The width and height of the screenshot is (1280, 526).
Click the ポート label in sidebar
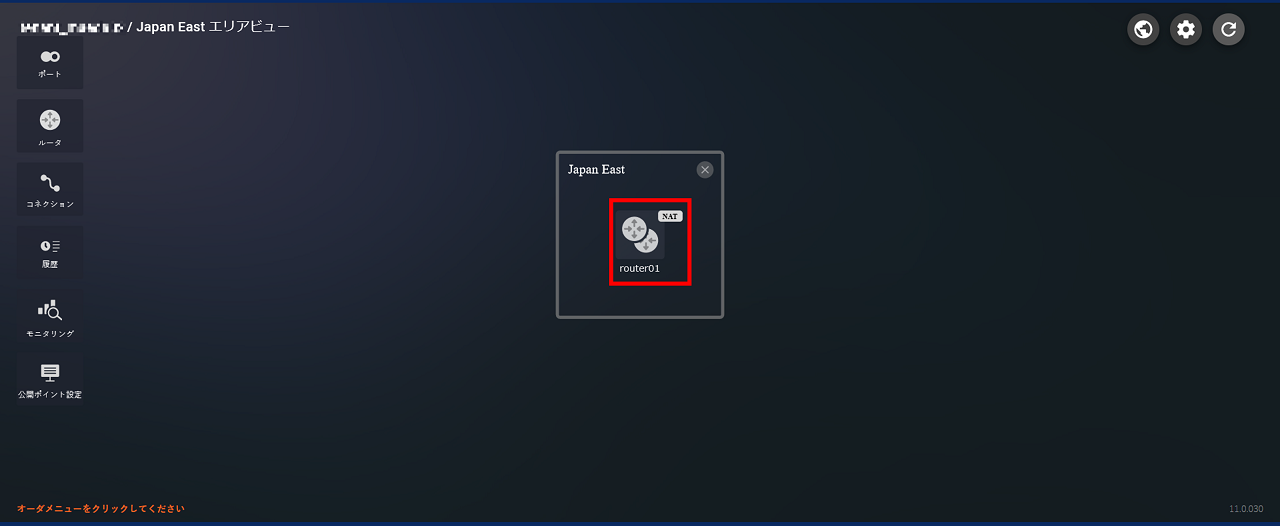(x=50, y=75)
